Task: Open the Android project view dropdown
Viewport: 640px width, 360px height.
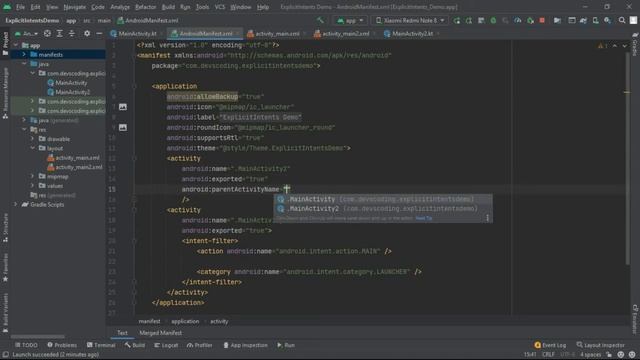Action: pos(26,33)
